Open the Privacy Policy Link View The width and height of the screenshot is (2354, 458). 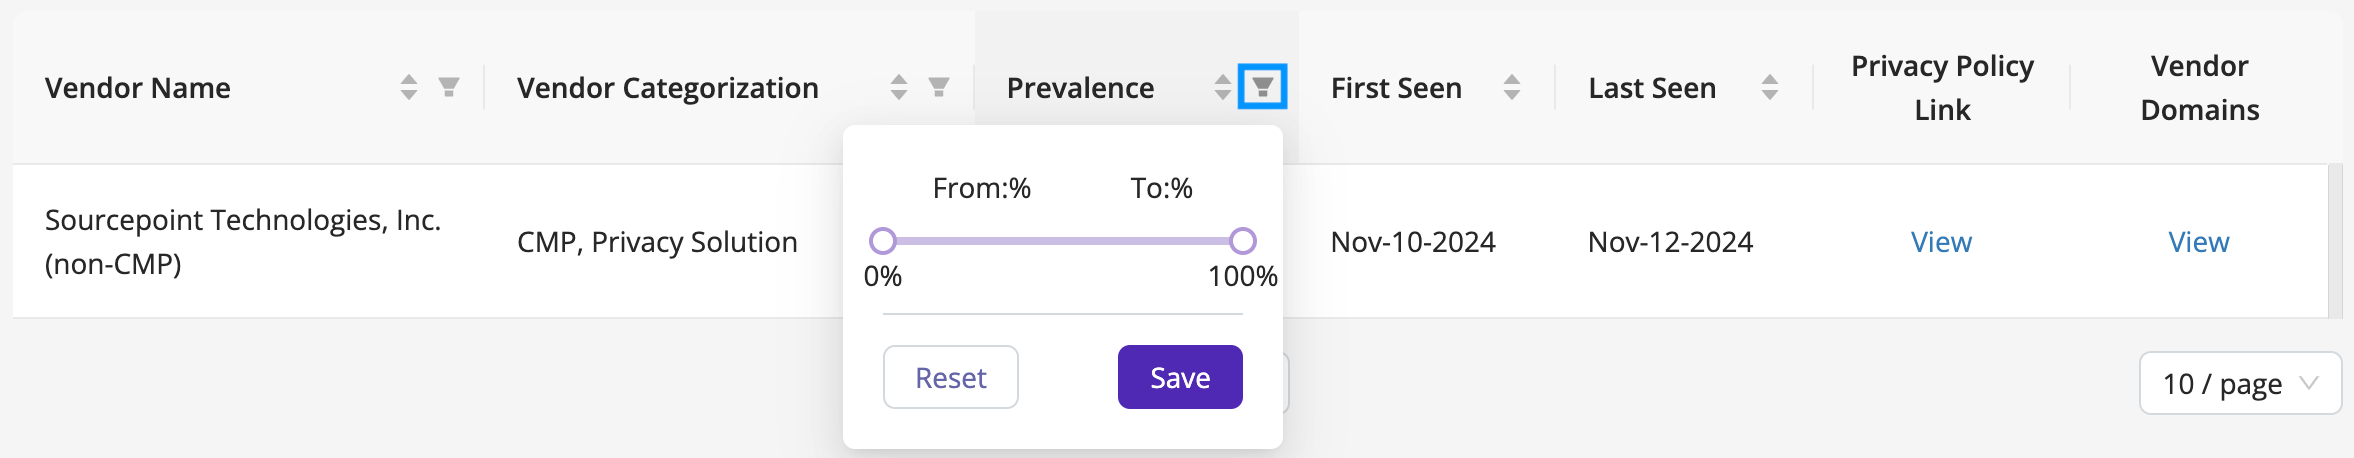coord(1941,242)
